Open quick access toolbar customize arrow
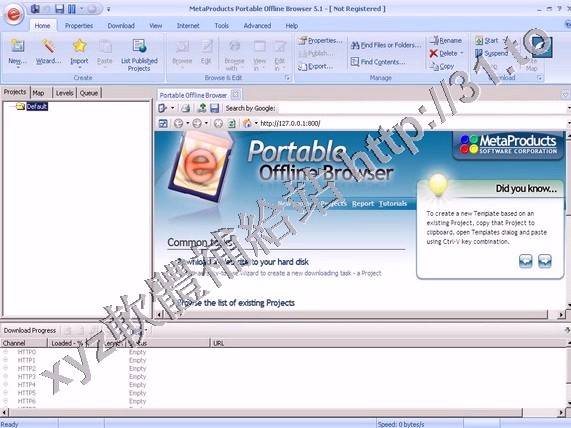571x428 pixels. (x=108, y=9)
